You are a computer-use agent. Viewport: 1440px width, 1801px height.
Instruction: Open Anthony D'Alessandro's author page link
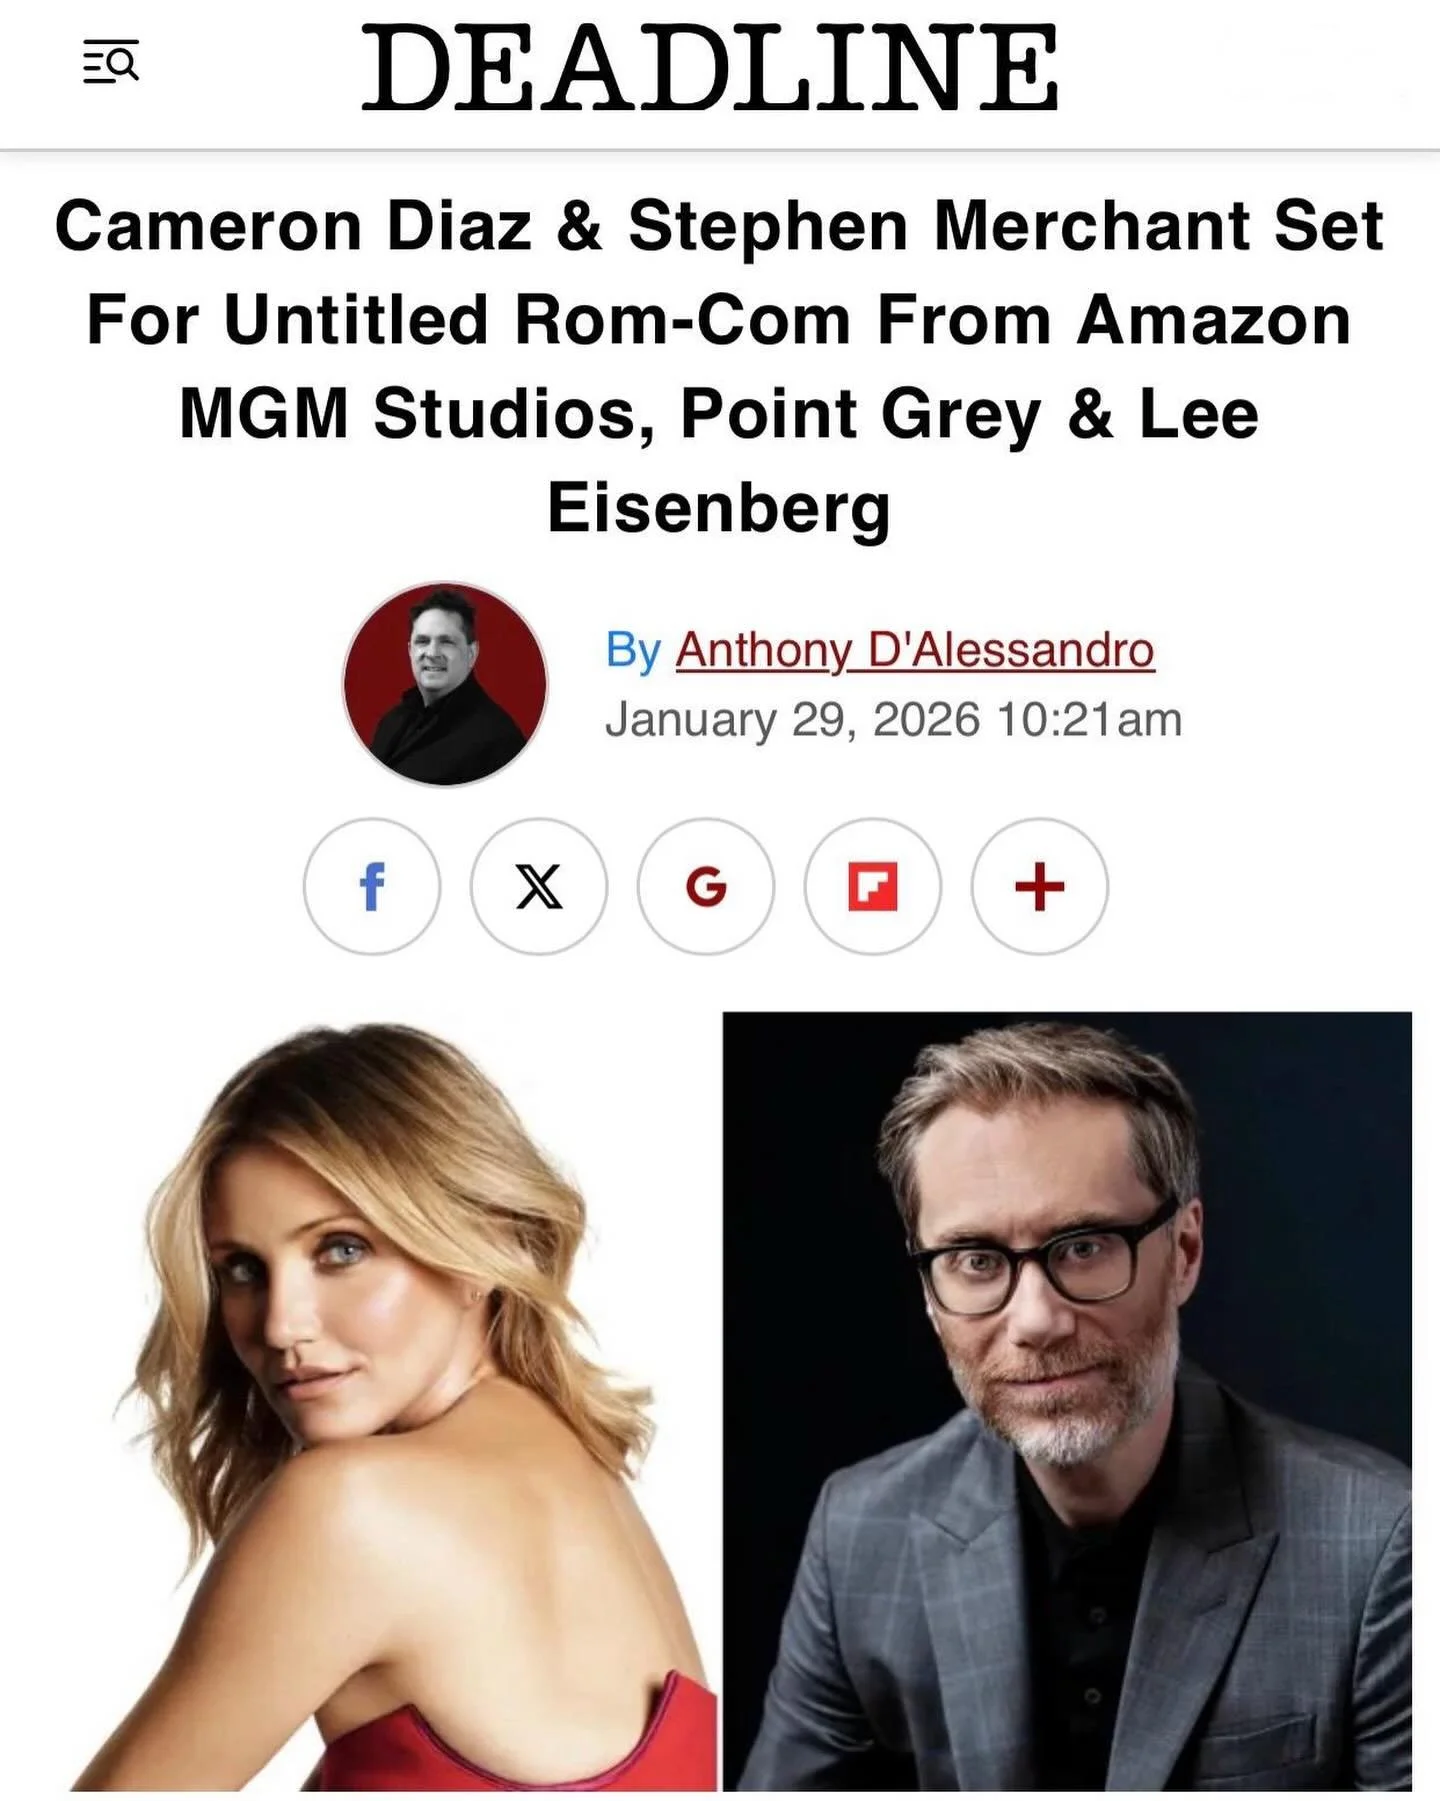coord(915,650)
